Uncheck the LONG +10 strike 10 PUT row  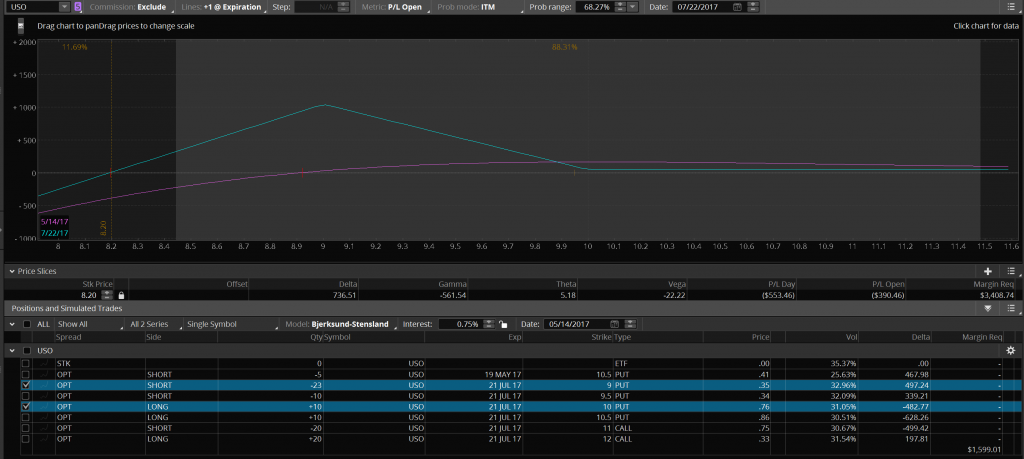click(x=26, y=407)
